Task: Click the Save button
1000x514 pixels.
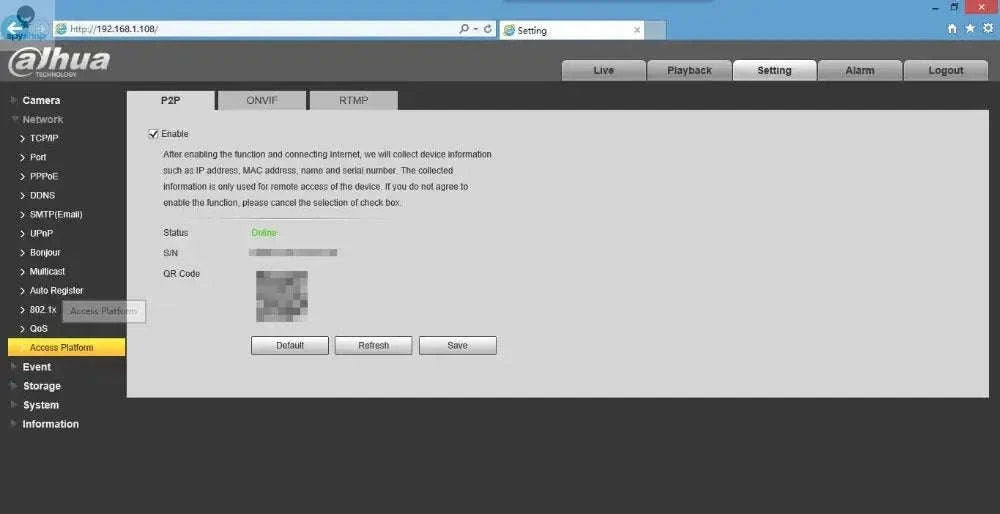Action: [457, 345]
